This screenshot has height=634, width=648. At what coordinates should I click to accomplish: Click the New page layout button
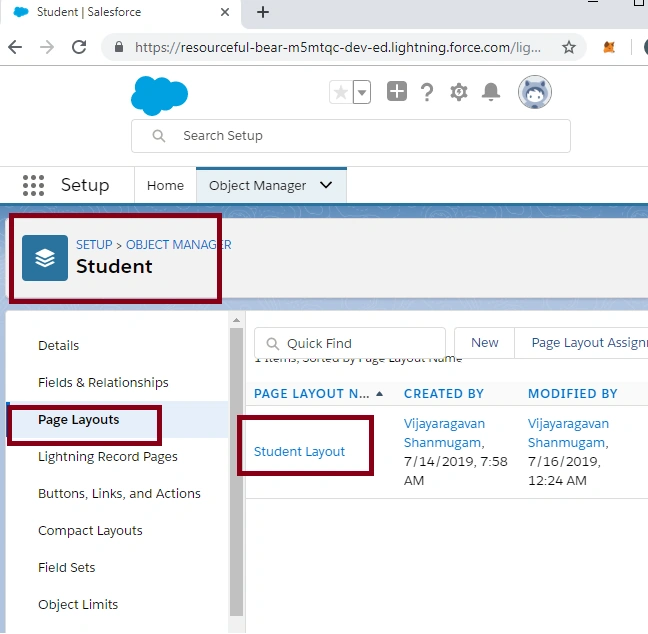[x=485, y=343]
